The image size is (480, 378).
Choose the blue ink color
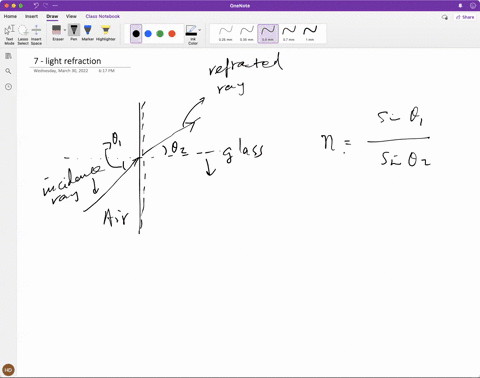click(148, 34)
